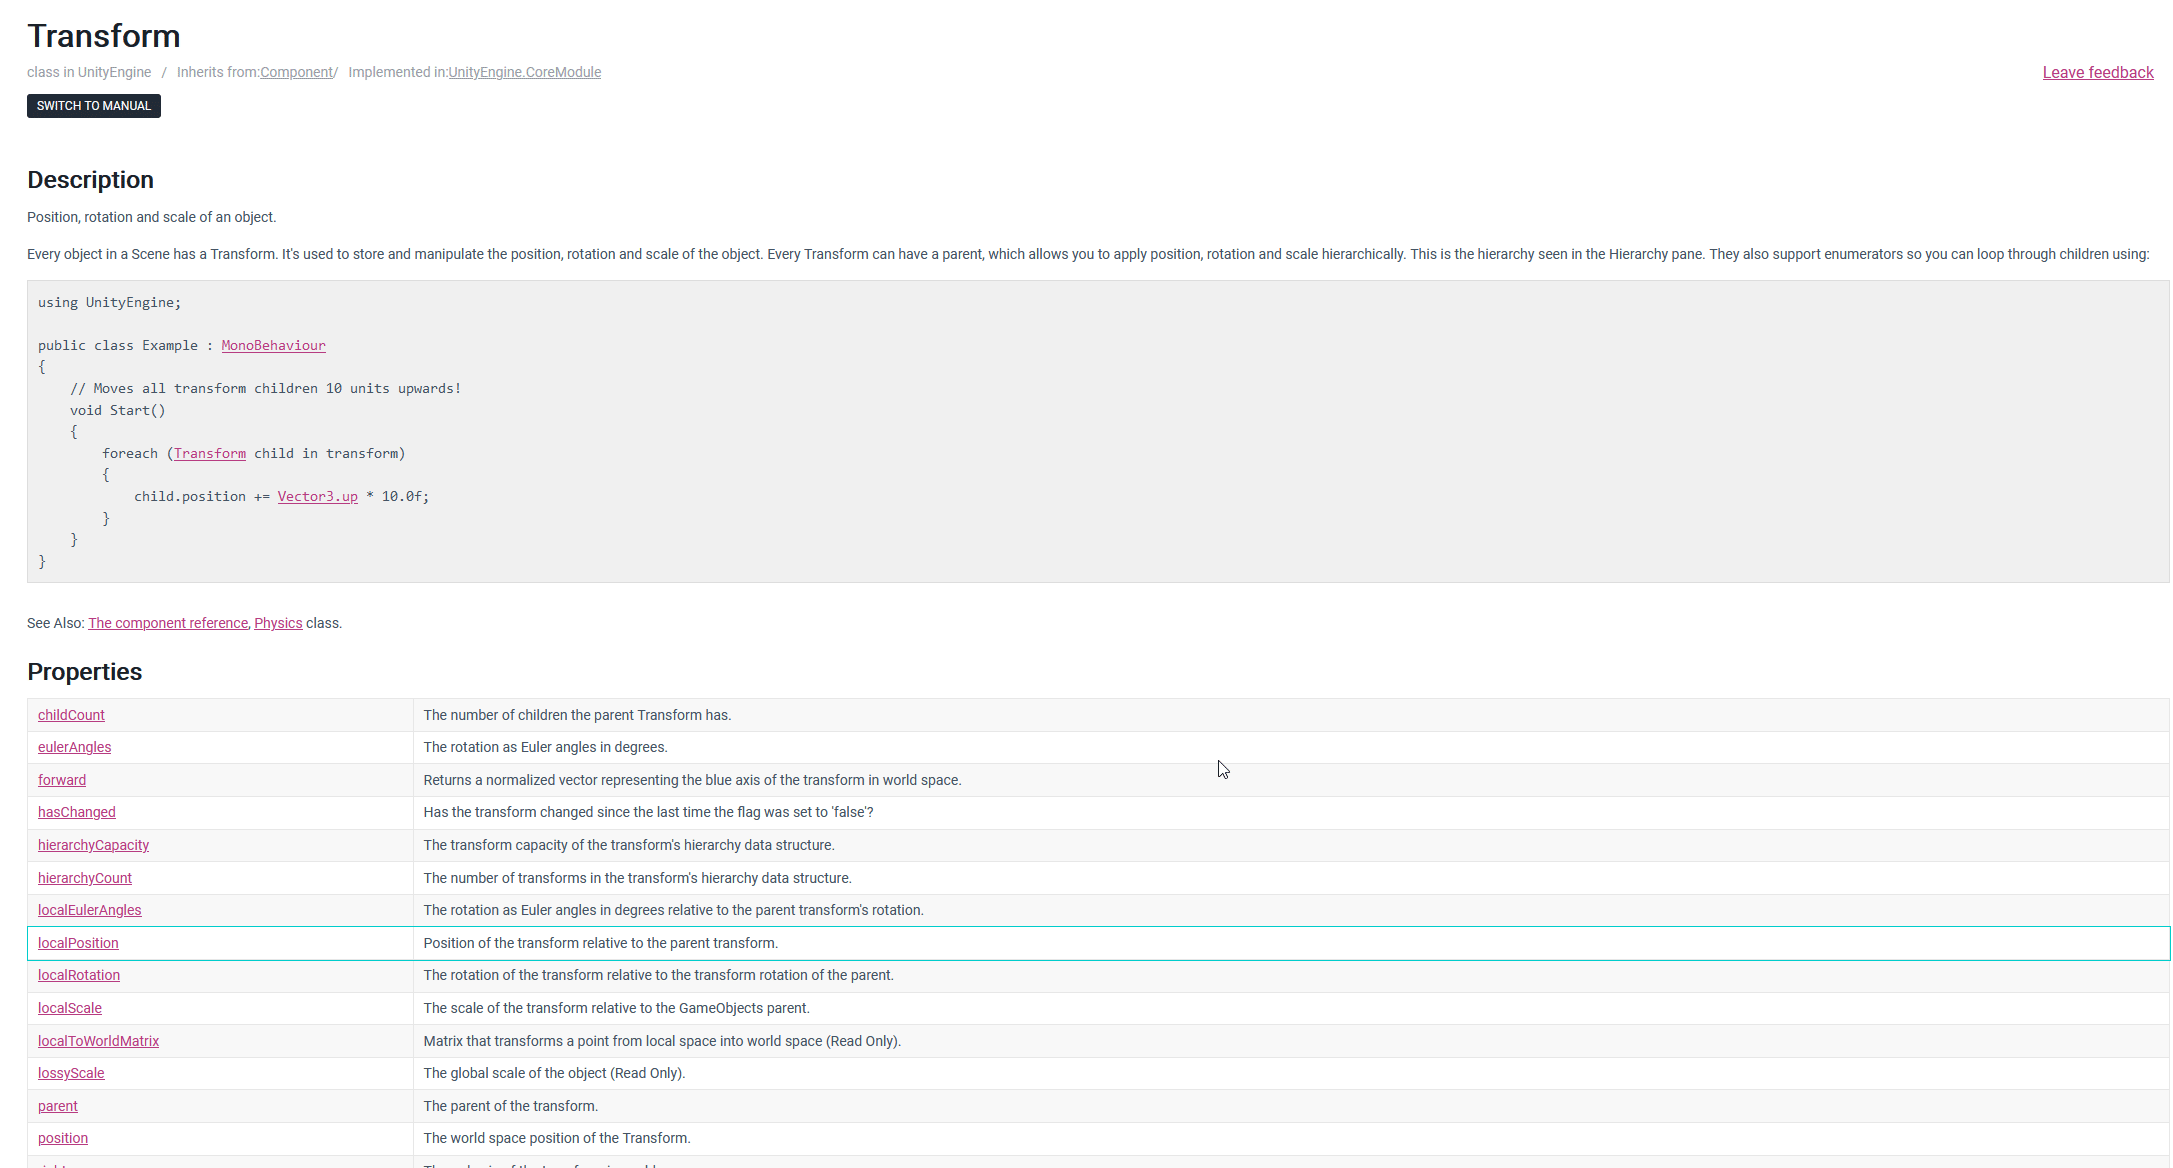The width and height of the screenshot is (2173, 1168).
Task: Open the Leave feedback link
Action: click(x=2097, y=72)
